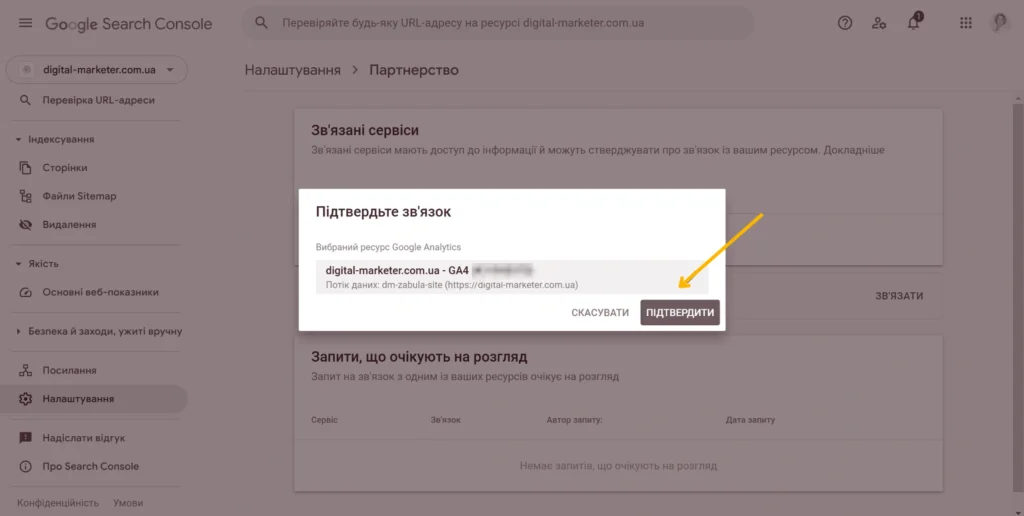
Task: Click the Посилання links icon
Action: 25,370
